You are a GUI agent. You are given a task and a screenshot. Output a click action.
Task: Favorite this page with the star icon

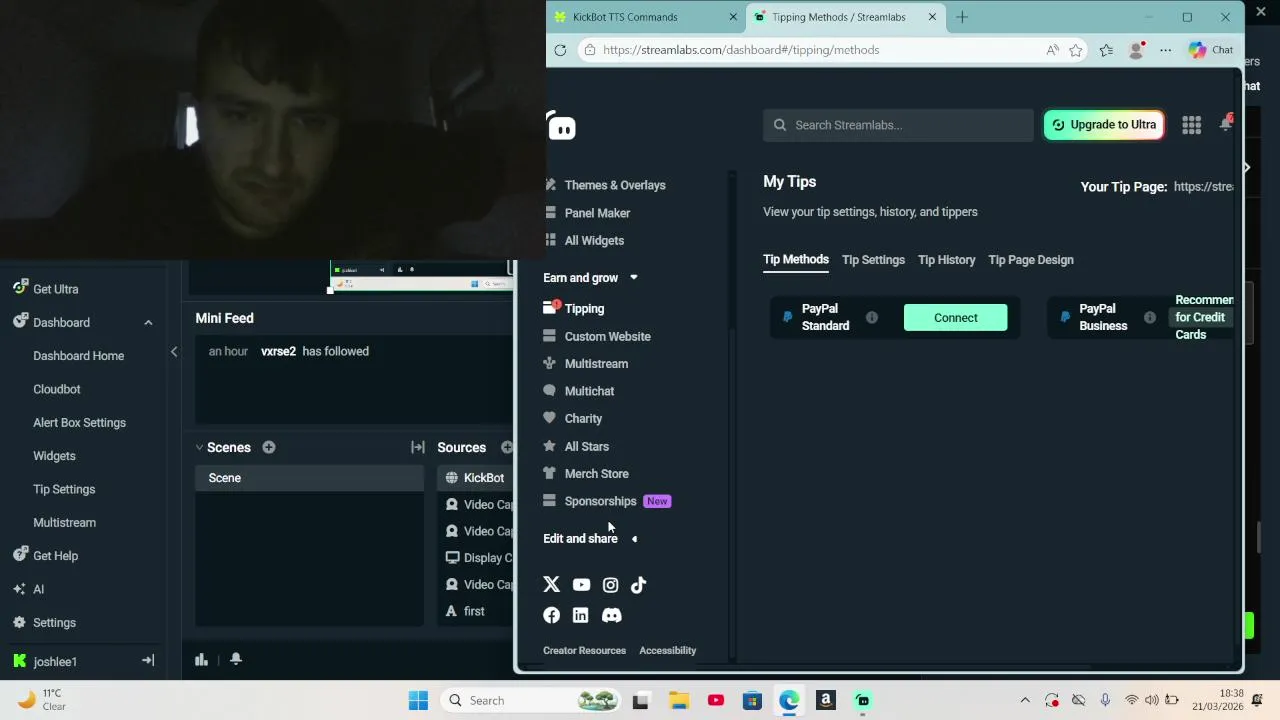click(1076, 50)
